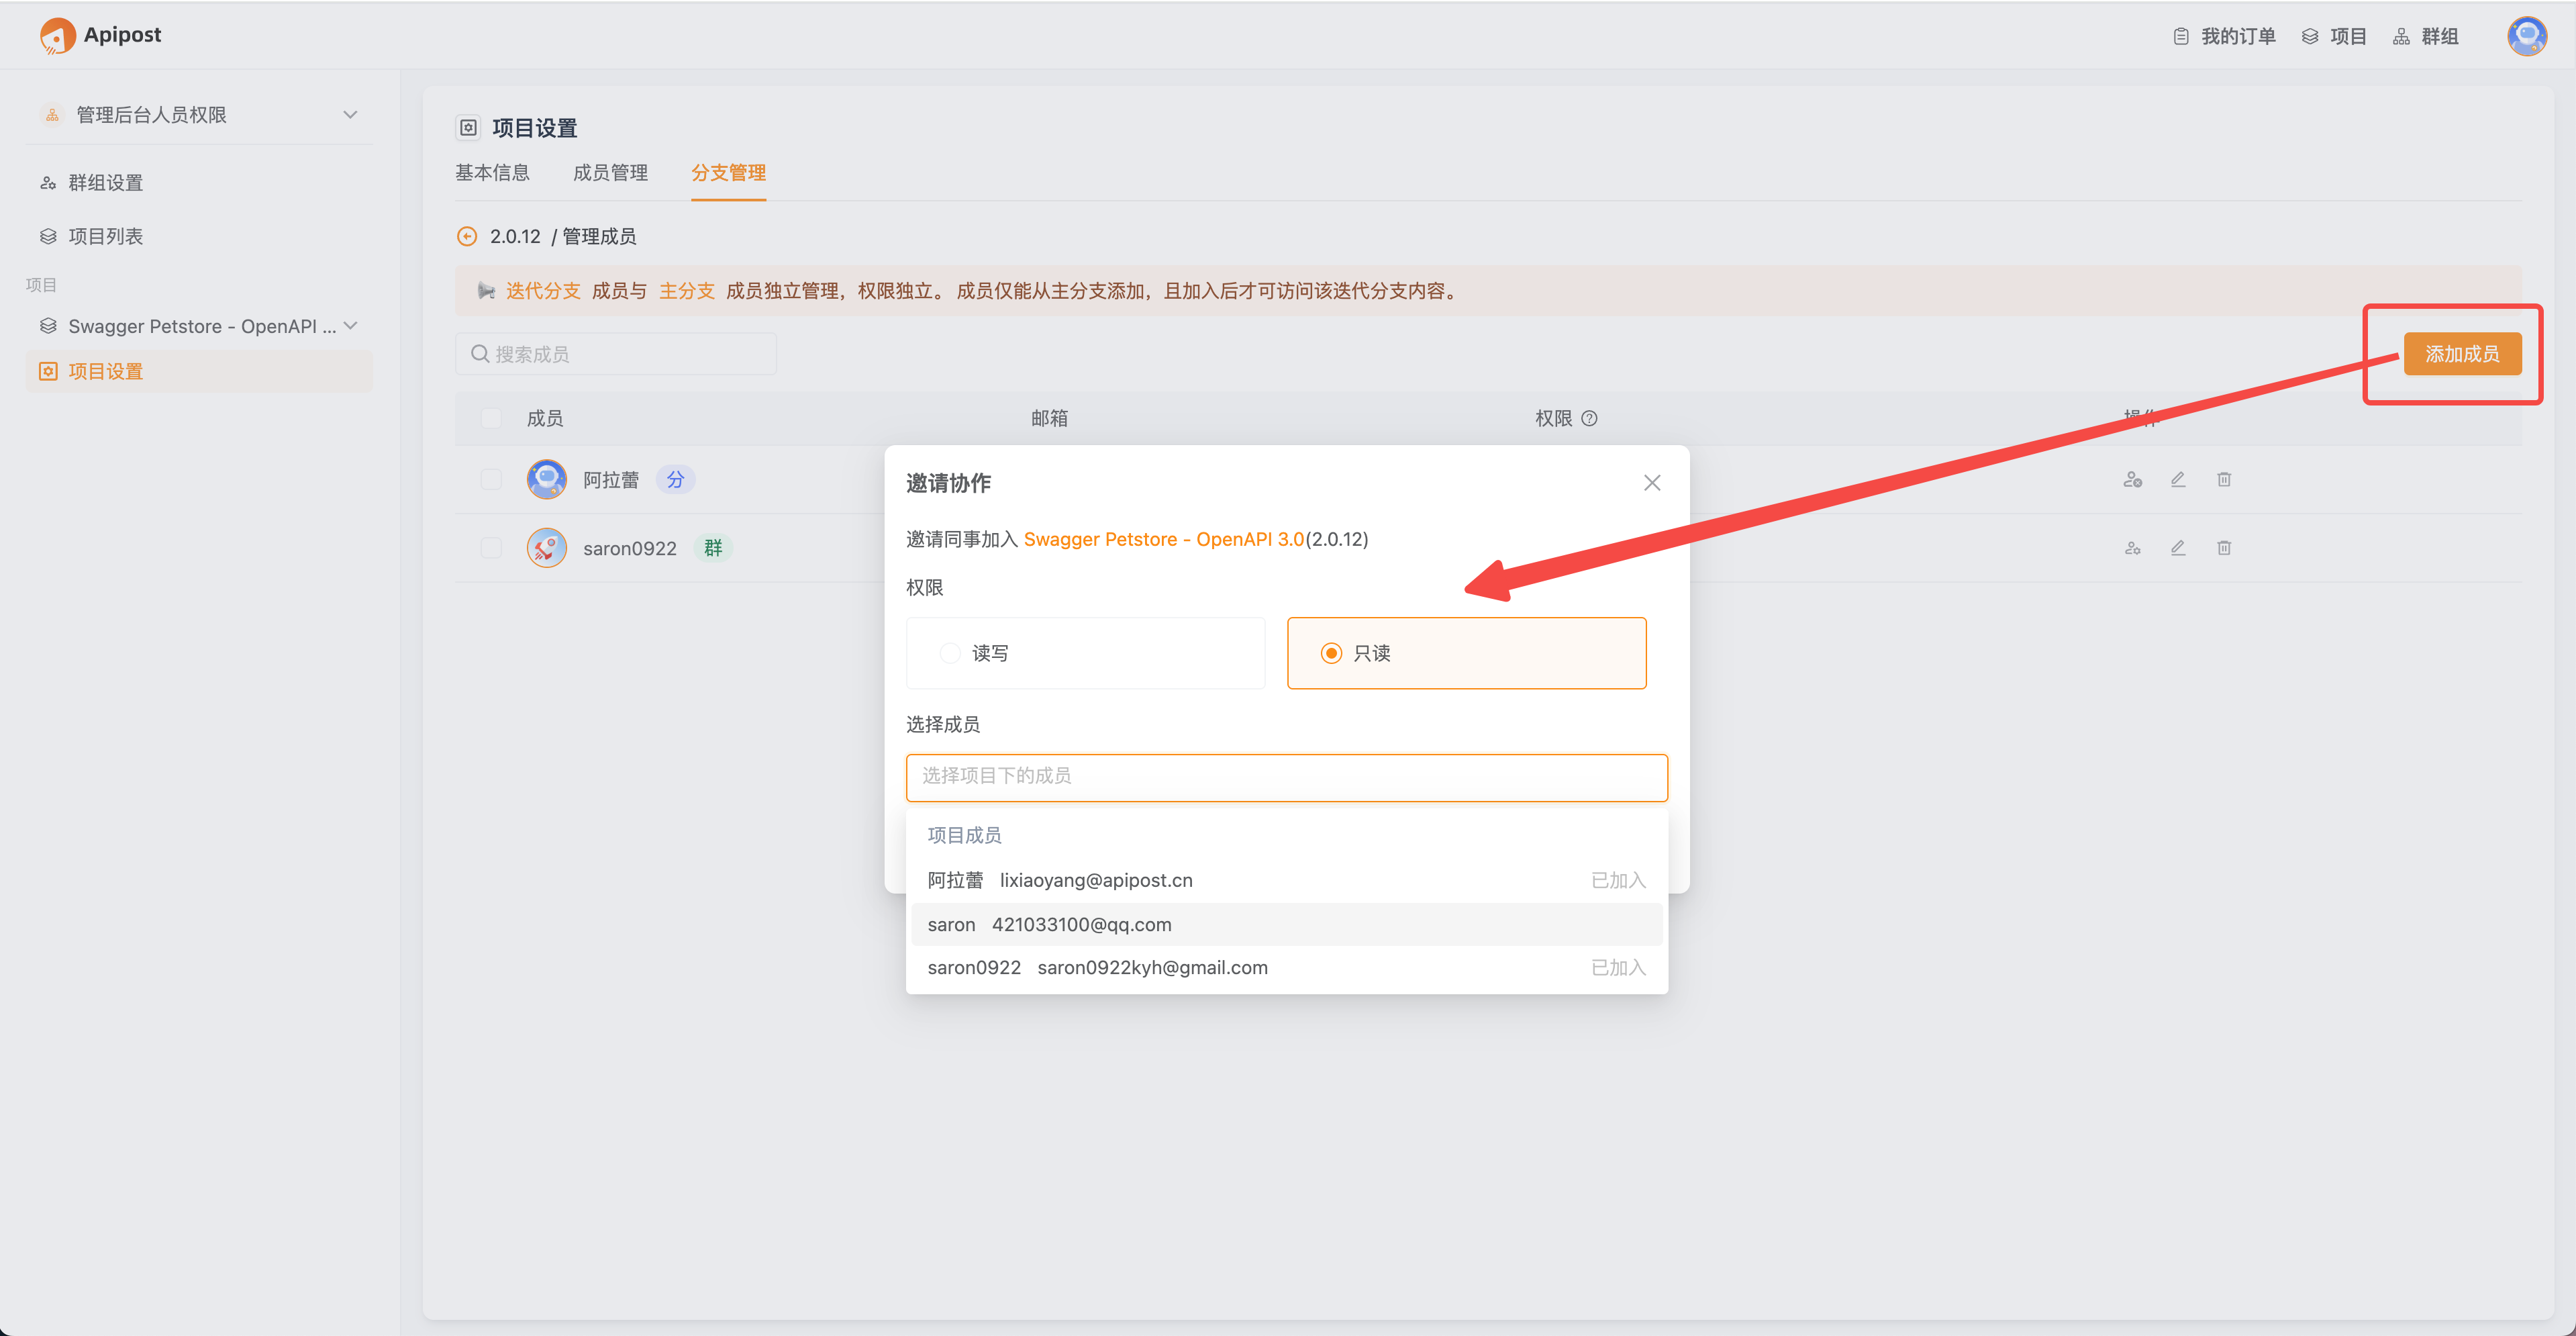Screen dimensions: 2576x1336
Task: Click delete trash icon in 阿拉蕾 row
Action: click(2224, 479)
